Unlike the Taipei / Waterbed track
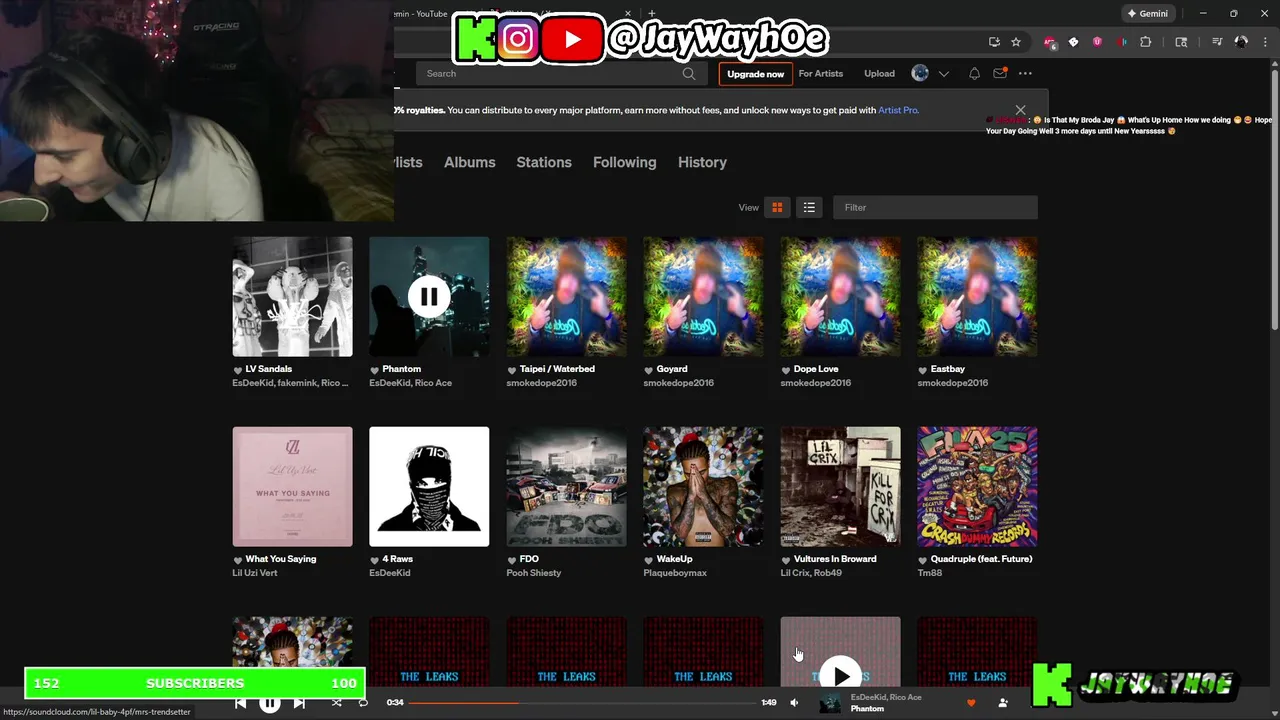The image size is (1280, 720). point(512,370)
